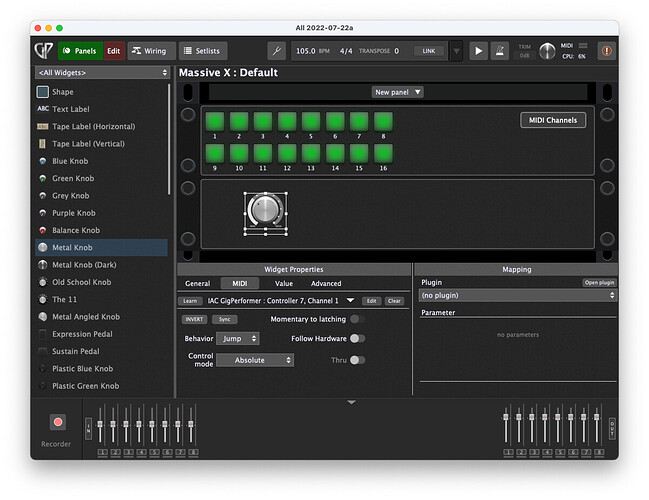Click input channel 1 fader
This screenshot has height=500, width=649.
click(x=100, y=424)
